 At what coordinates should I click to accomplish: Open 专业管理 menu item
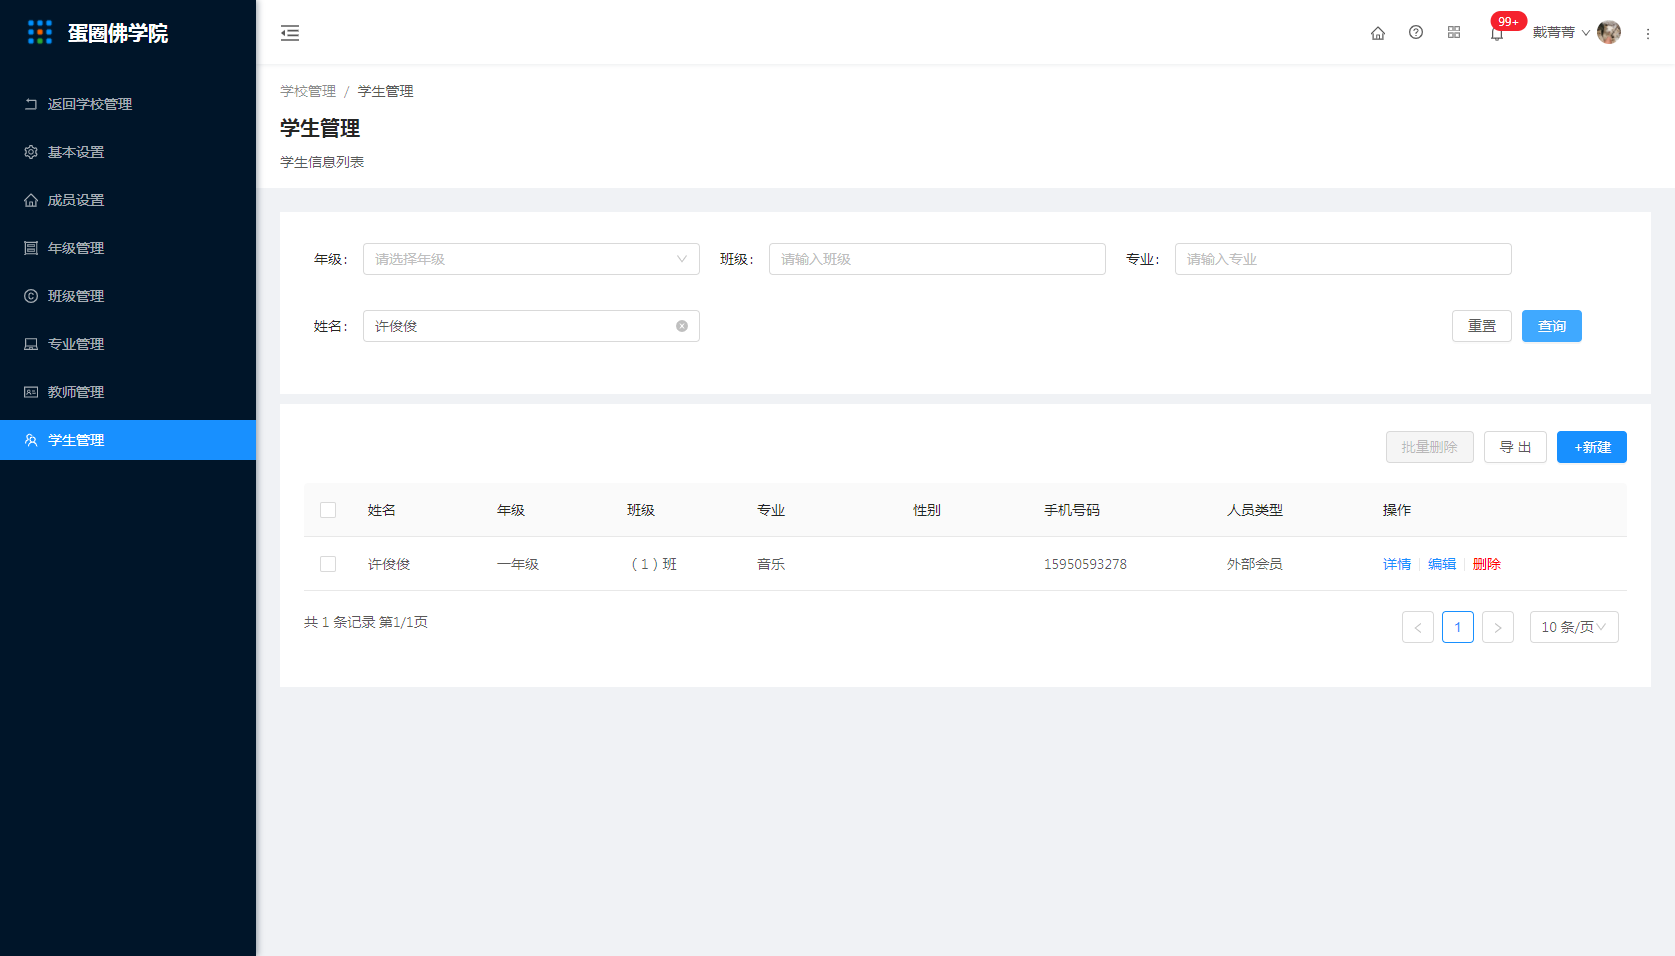coord(128,344)
